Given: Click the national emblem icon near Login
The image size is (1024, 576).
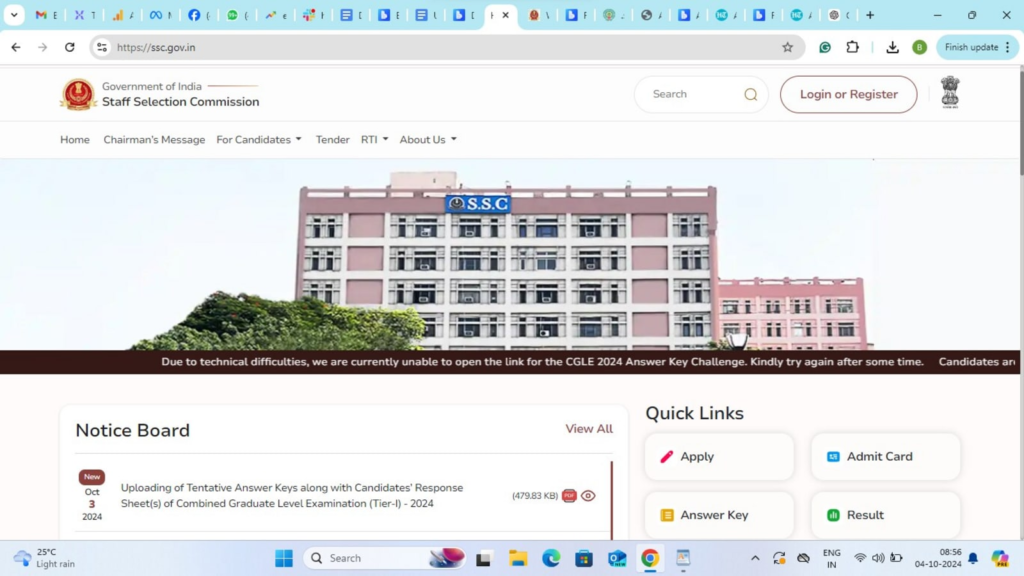Looking at the screenshot, I should tap(949, 92).
